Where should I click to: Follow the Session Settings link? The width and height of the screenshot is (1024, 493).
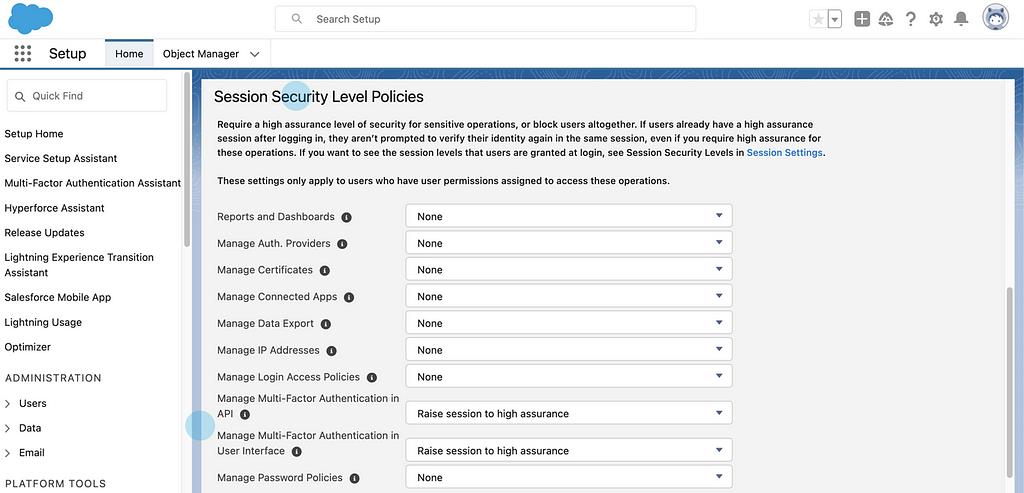pos(784,153)
